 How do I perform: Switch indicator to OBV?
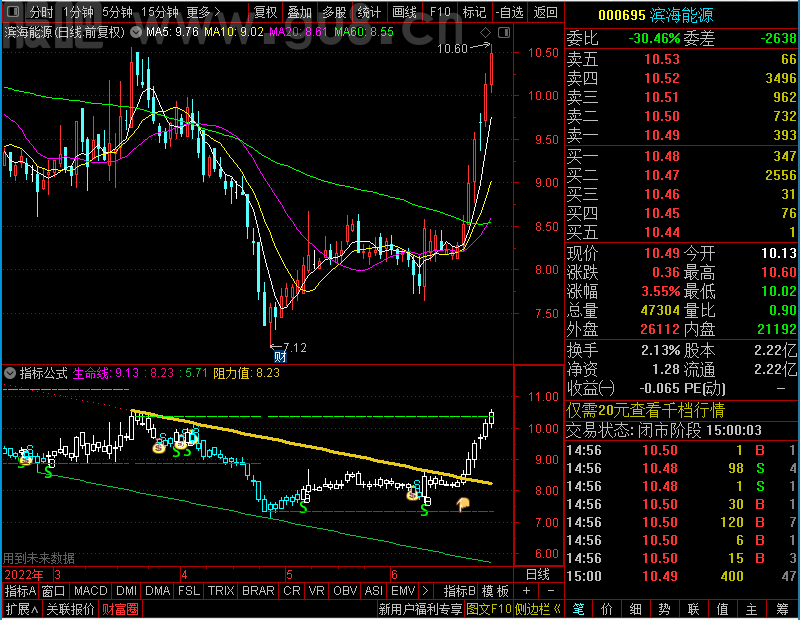(x=345, y=591)
